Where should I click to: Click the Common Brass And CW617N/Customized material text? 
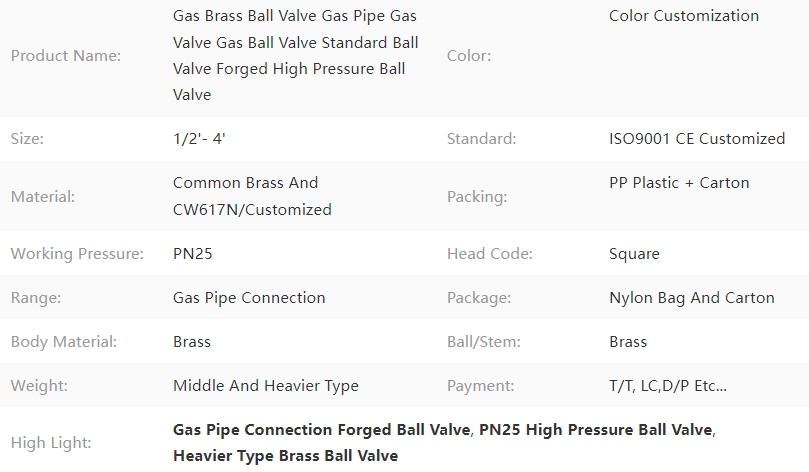pos(252,196)
